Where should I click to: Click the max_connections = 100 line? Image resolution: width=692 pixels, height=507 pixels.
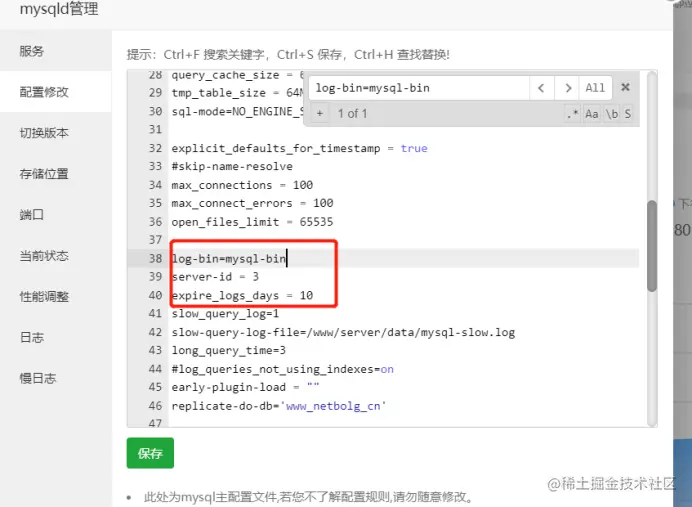point(242,185)
